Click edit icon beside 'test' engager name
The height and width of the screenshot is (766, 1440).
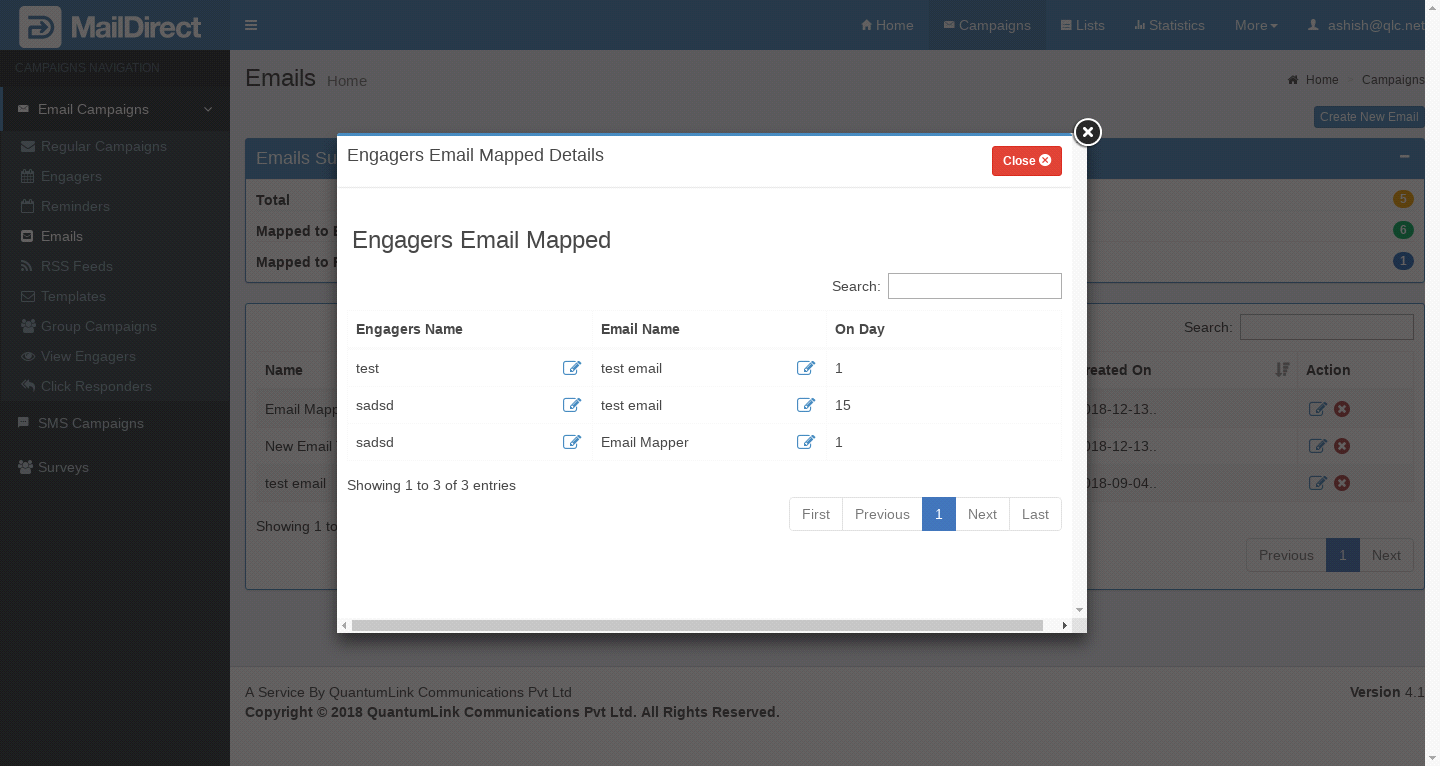pos(572,368)
